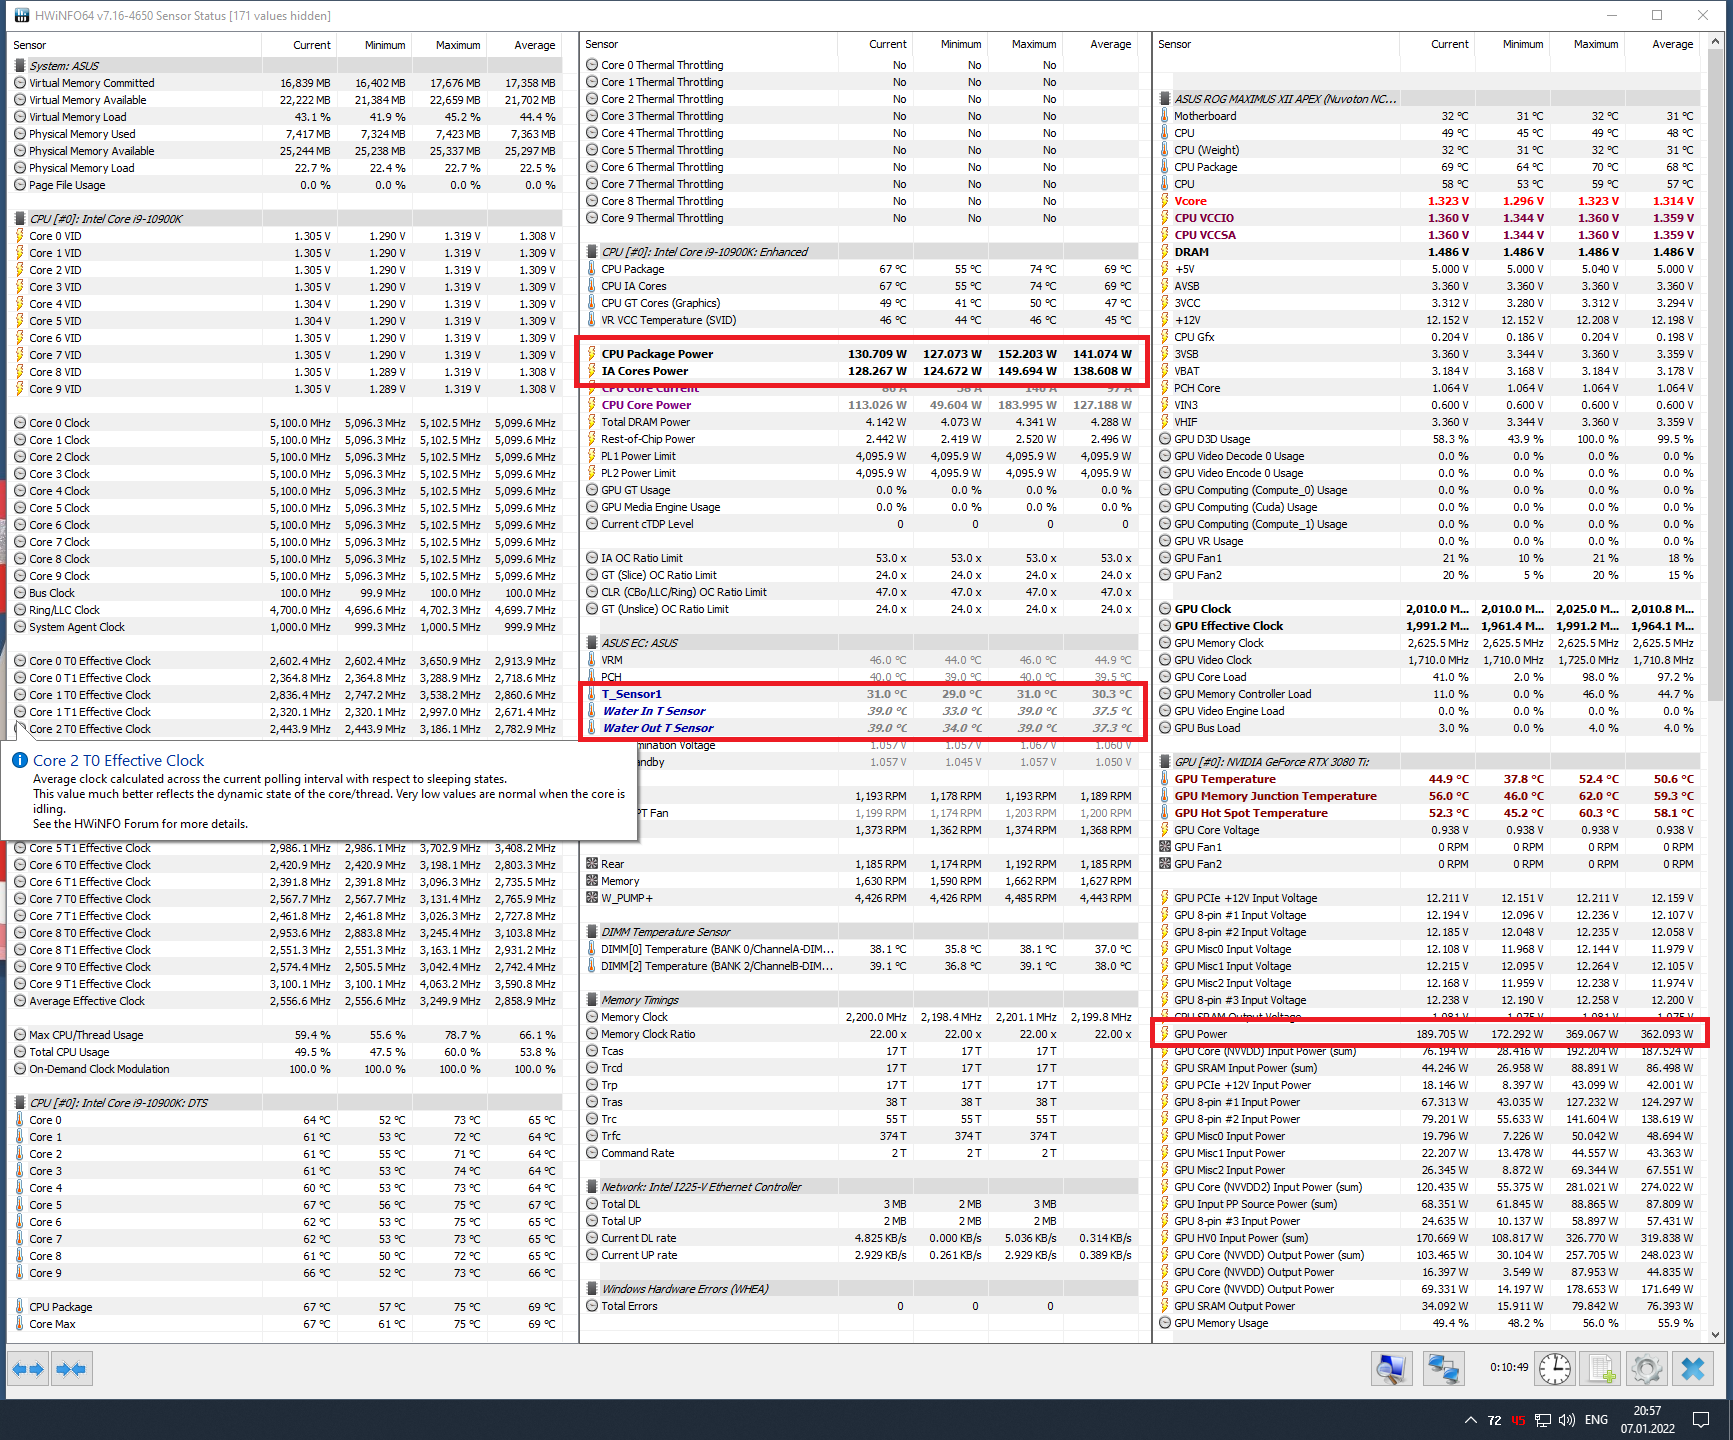Viewport: 1733px width, 1440px height.
Task: Select the 'System: ASUS' section header
Action: click(285, 66)
